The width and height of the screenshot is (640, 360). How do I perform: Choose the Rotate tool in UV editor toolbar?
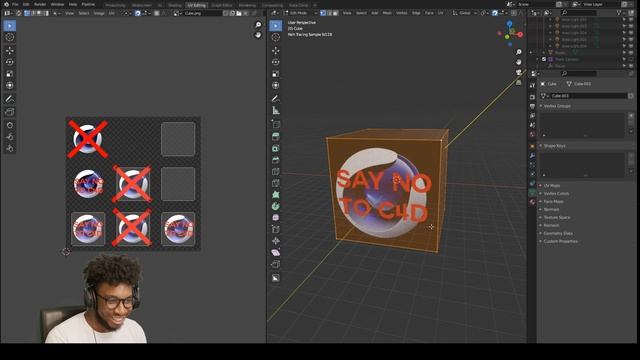click(x=10, y=62)
